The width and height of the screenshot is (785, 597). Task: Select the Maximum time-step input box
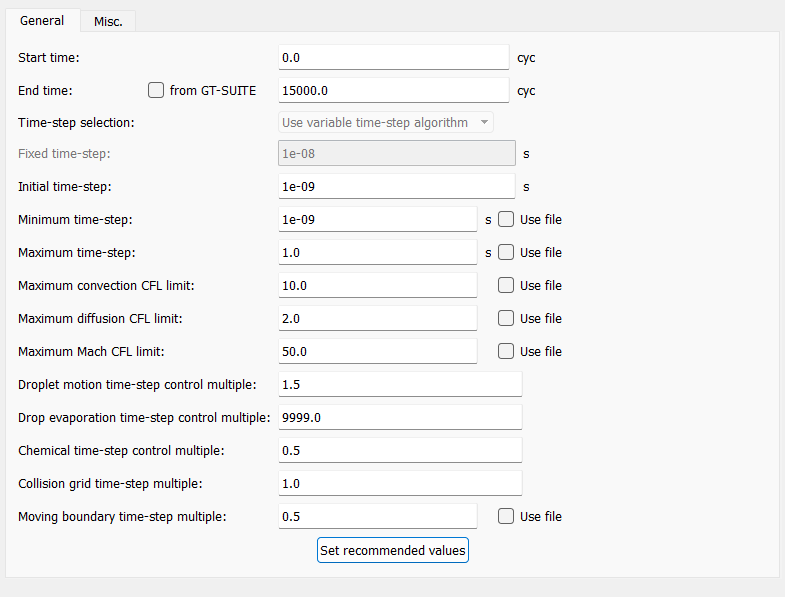377,252
